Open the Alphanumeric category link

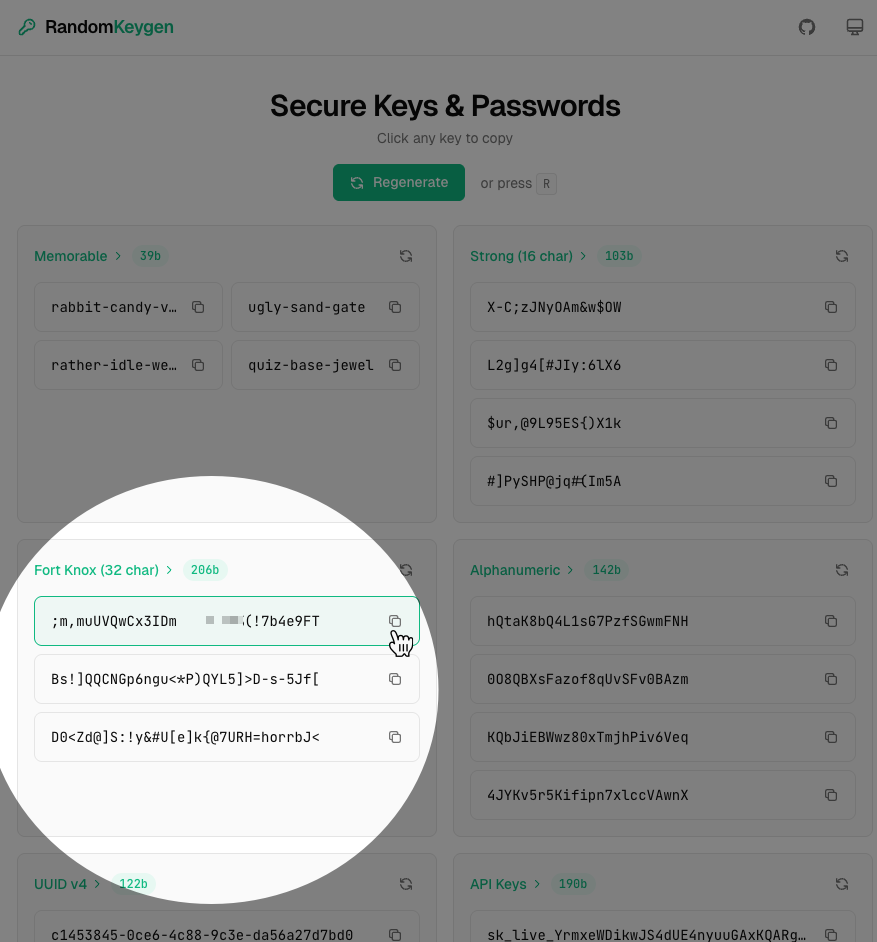515,570
